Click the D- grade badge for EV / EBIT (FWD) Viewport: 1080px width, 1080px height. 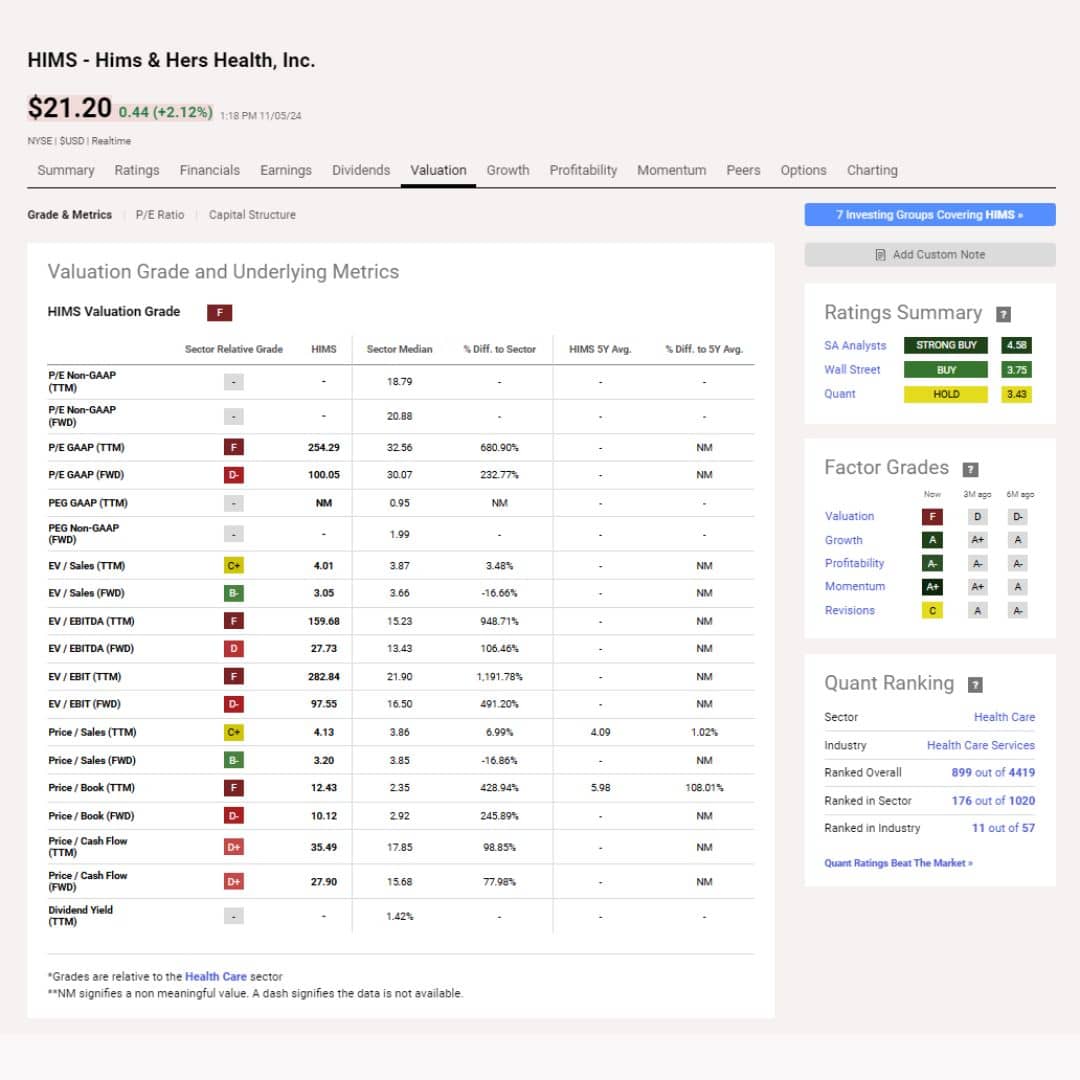click(x=233, y=704)
